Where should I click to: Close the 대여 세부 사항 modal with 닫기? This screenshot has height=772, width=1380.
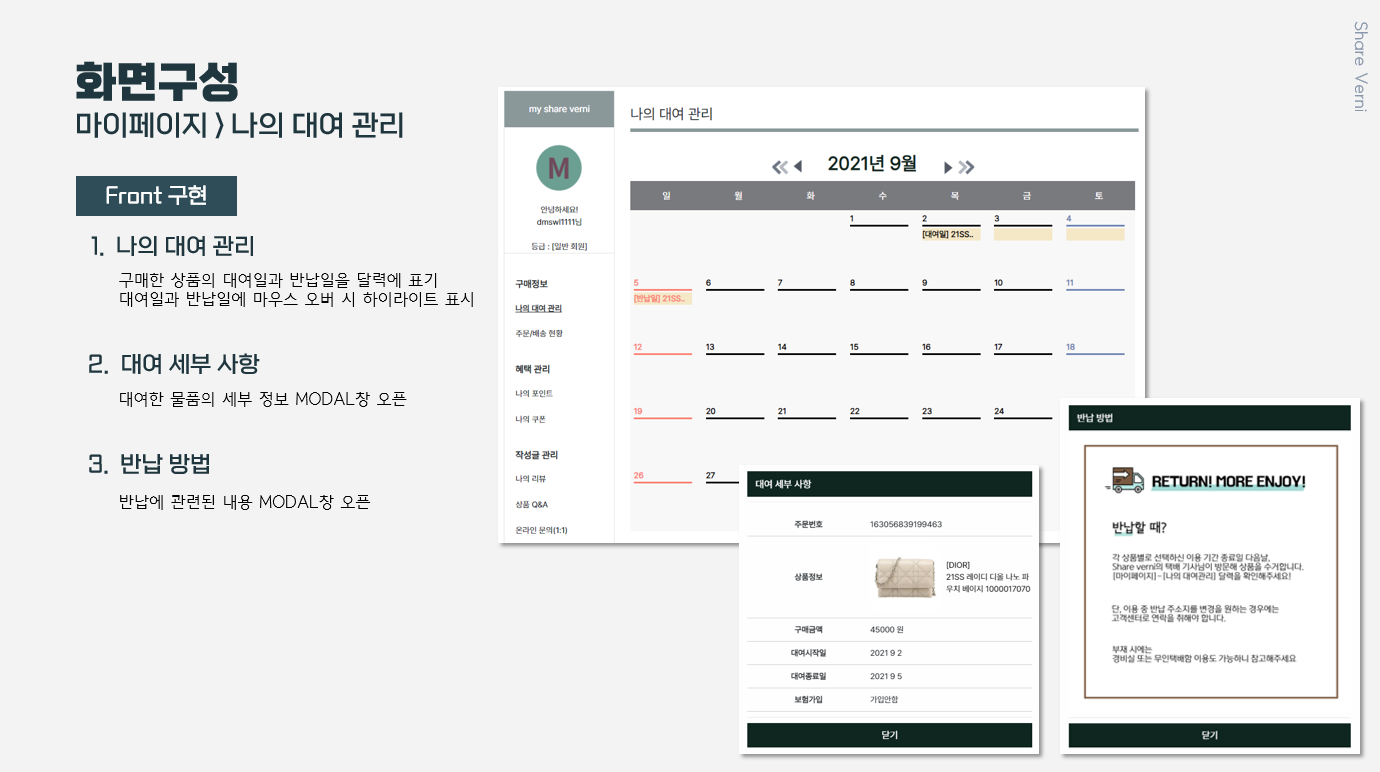889,735
